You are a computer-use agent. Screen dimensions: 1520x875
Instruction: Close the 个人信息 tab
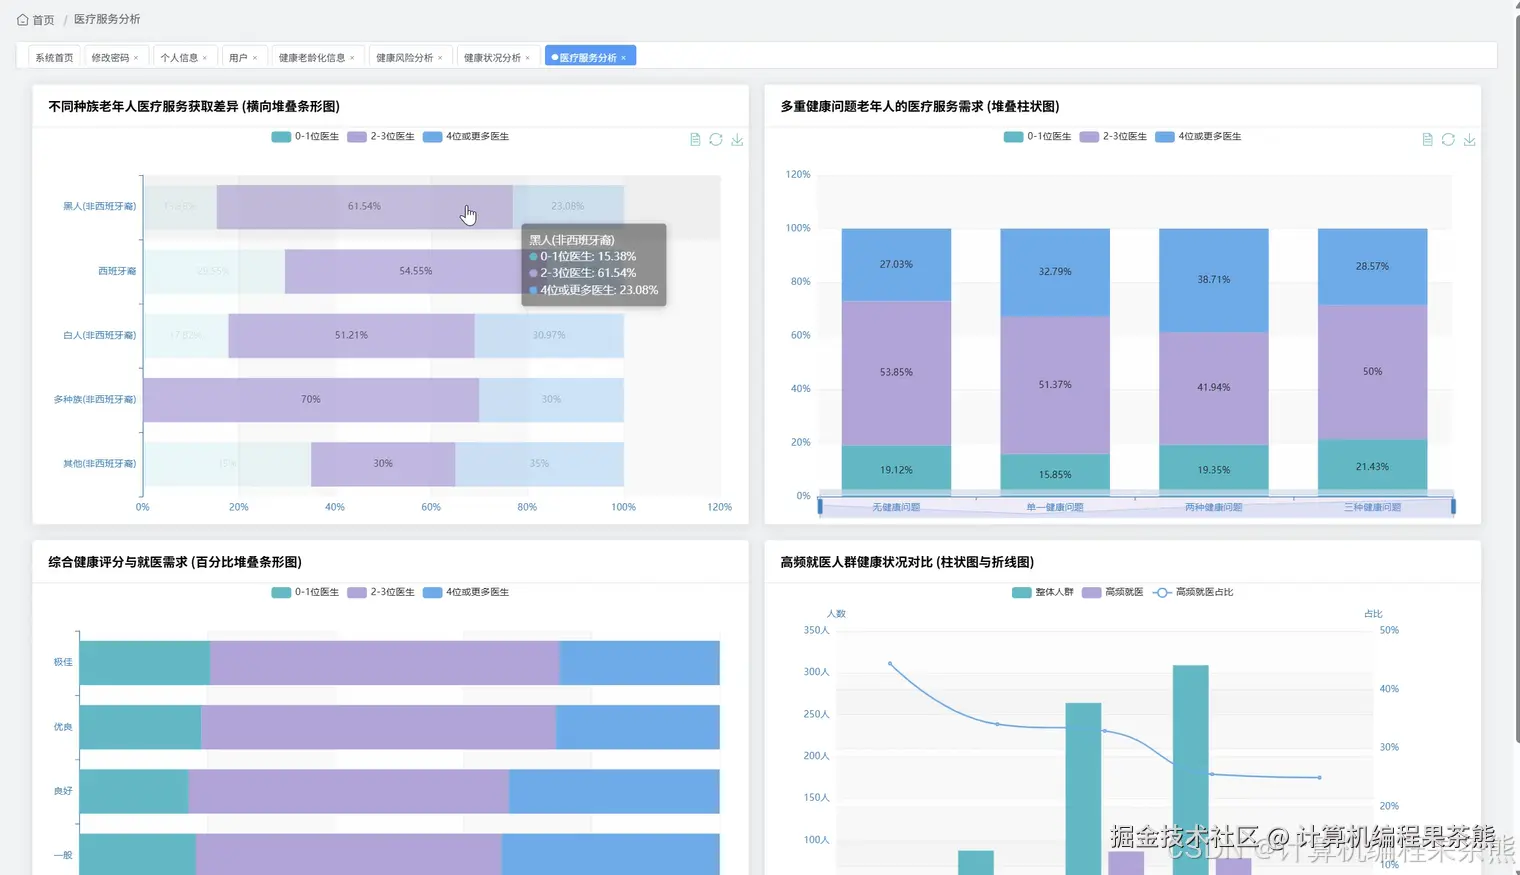[205, 58]
